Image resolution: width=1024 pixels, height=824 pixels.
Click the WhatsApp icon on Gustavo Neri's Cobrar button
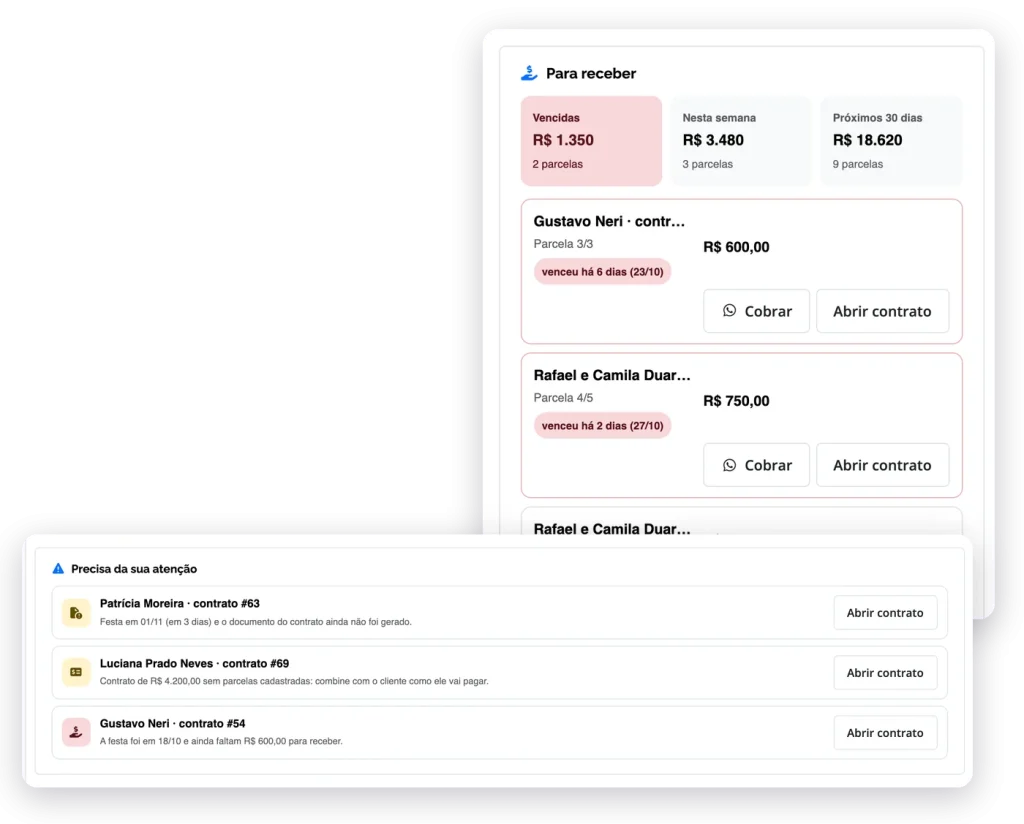[729, 311]
